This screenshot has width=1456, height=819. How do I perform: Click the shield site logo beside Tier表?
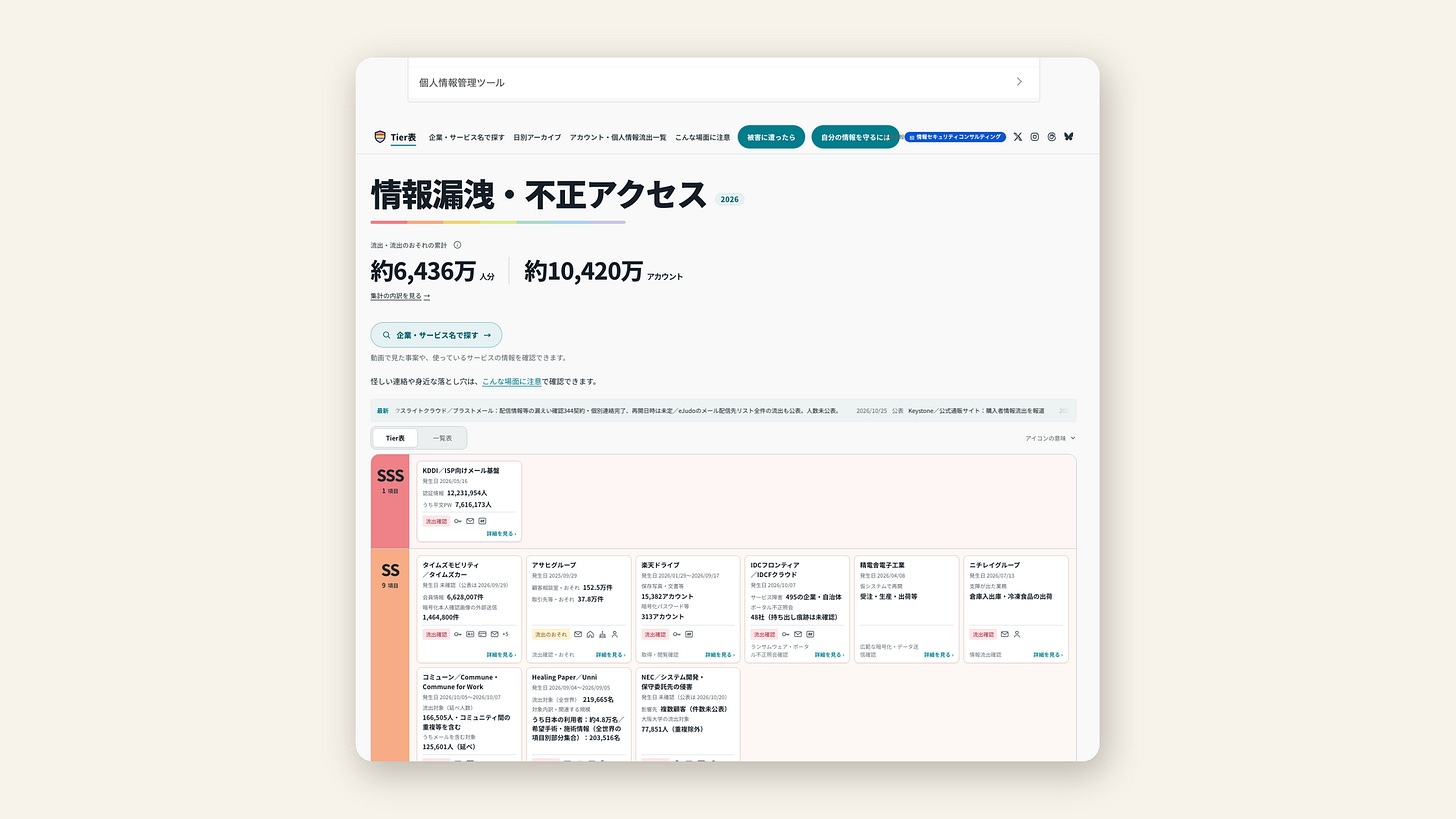(380, 137)
